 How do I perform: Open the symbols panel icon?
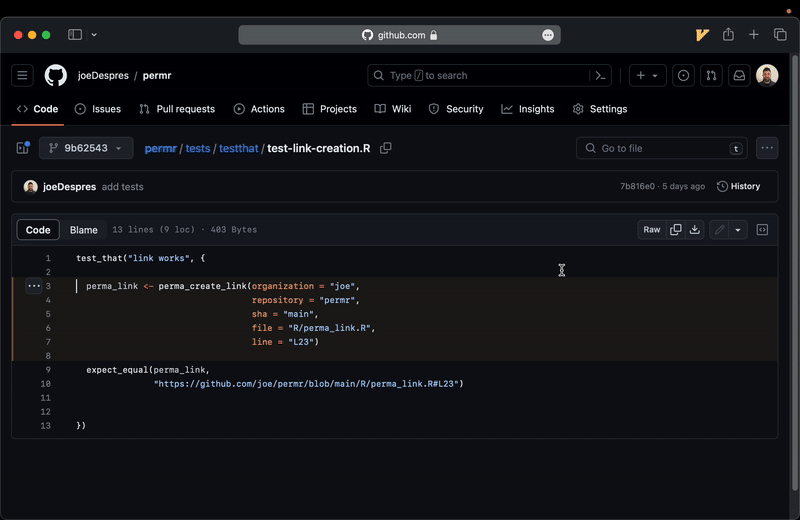tap(762, 230)
